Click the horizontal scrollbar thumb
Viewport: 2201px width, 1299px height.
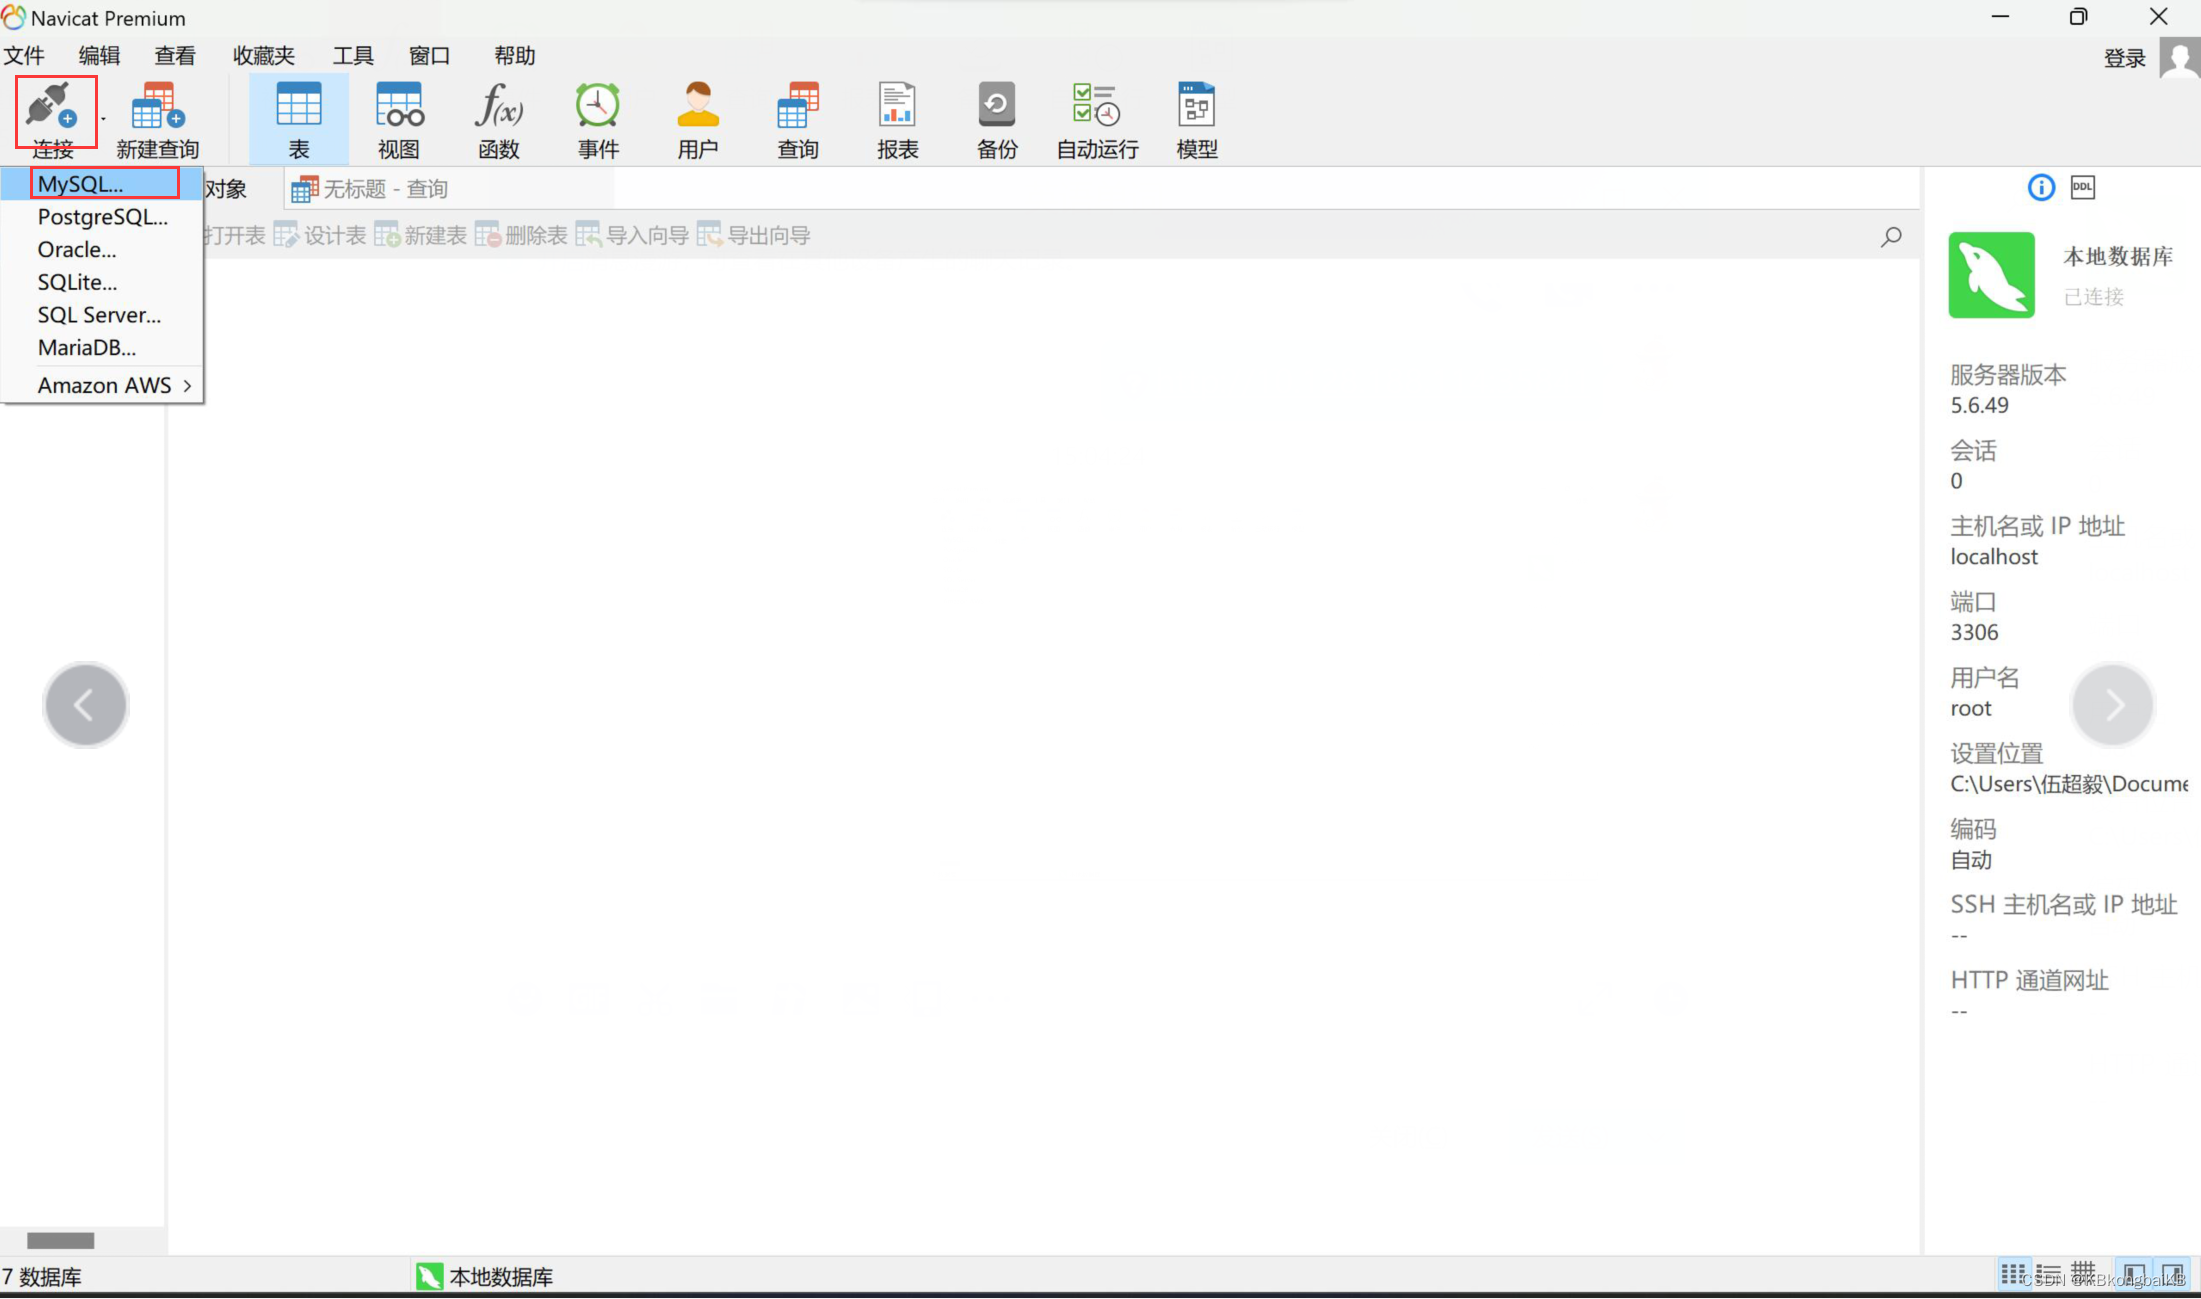(x=60, y=1240)
